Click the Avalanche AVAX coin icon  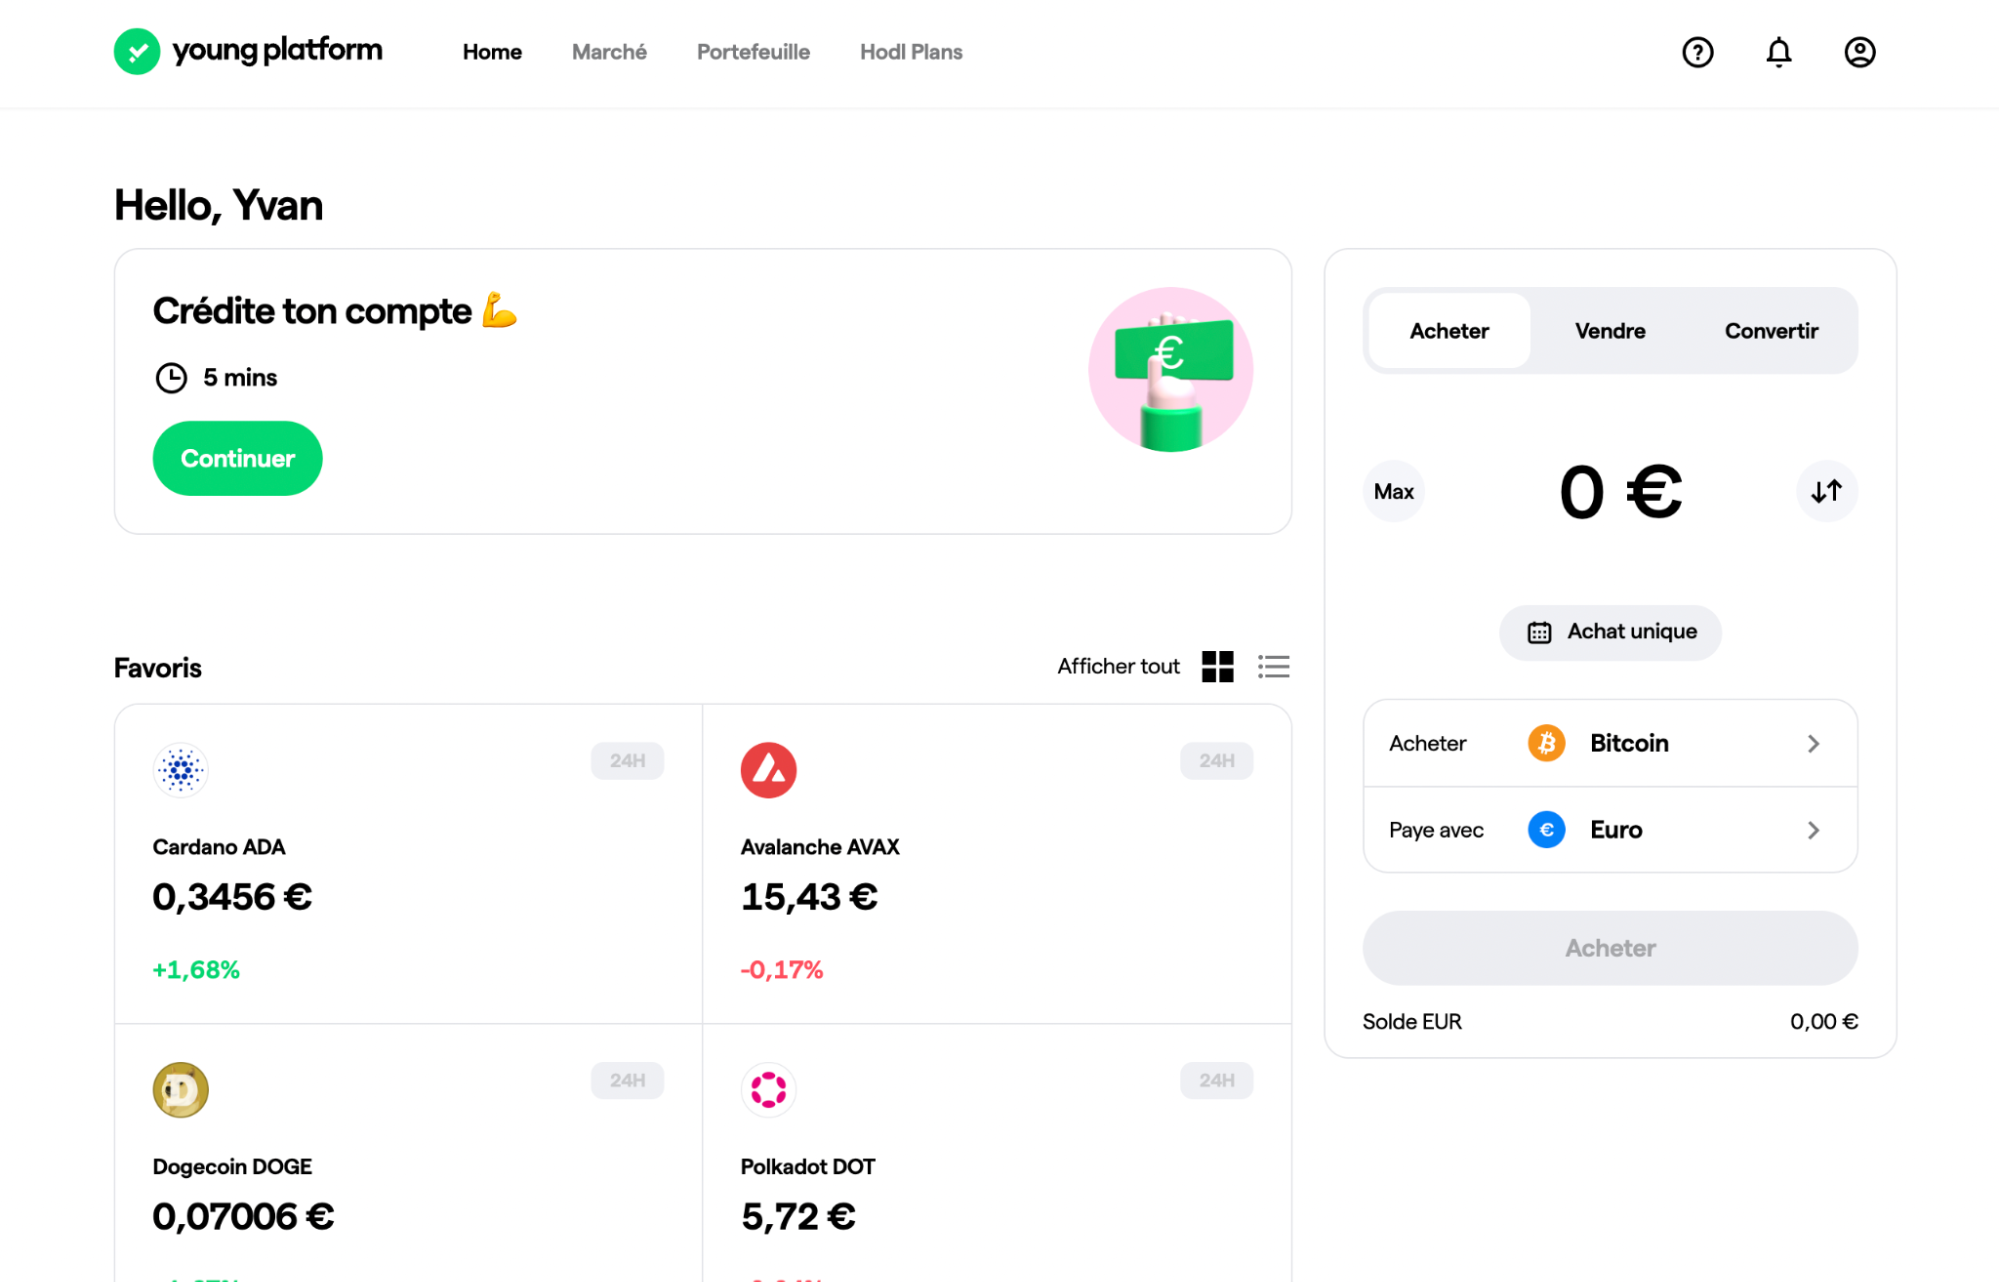click(x=768, y=770)
